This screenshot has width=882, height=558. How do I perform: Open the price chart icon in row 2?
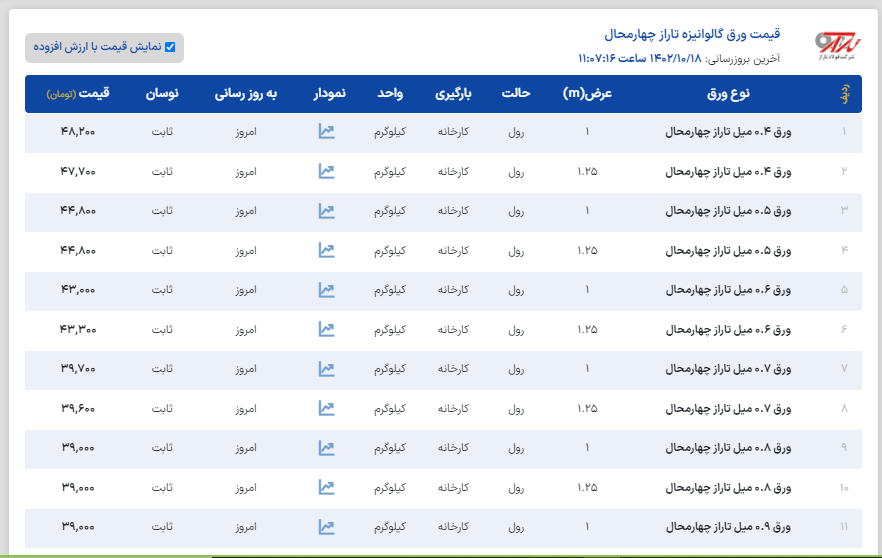point(326,171)
